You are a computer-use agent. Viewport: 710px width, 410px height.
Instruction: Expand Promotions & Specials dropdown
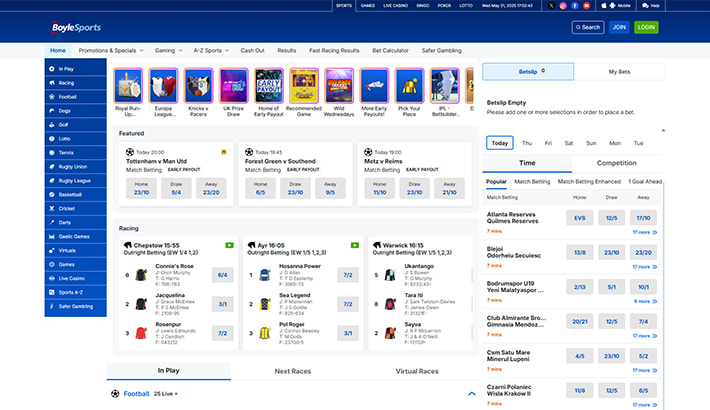coord(111,50)
